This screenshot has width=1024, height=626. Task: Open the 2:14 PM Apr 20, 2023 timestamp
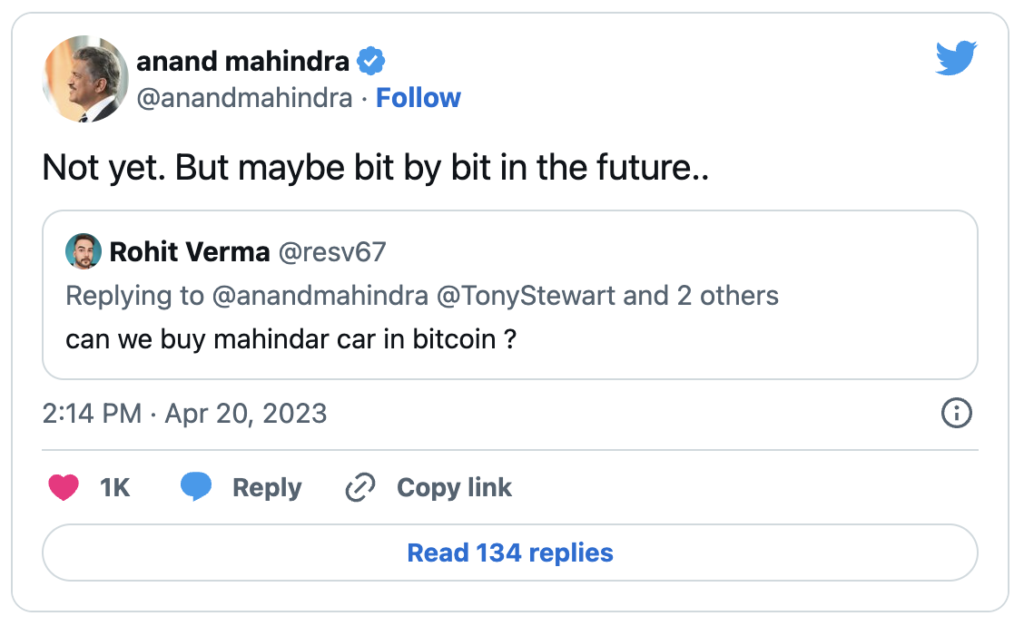(185, 413)
